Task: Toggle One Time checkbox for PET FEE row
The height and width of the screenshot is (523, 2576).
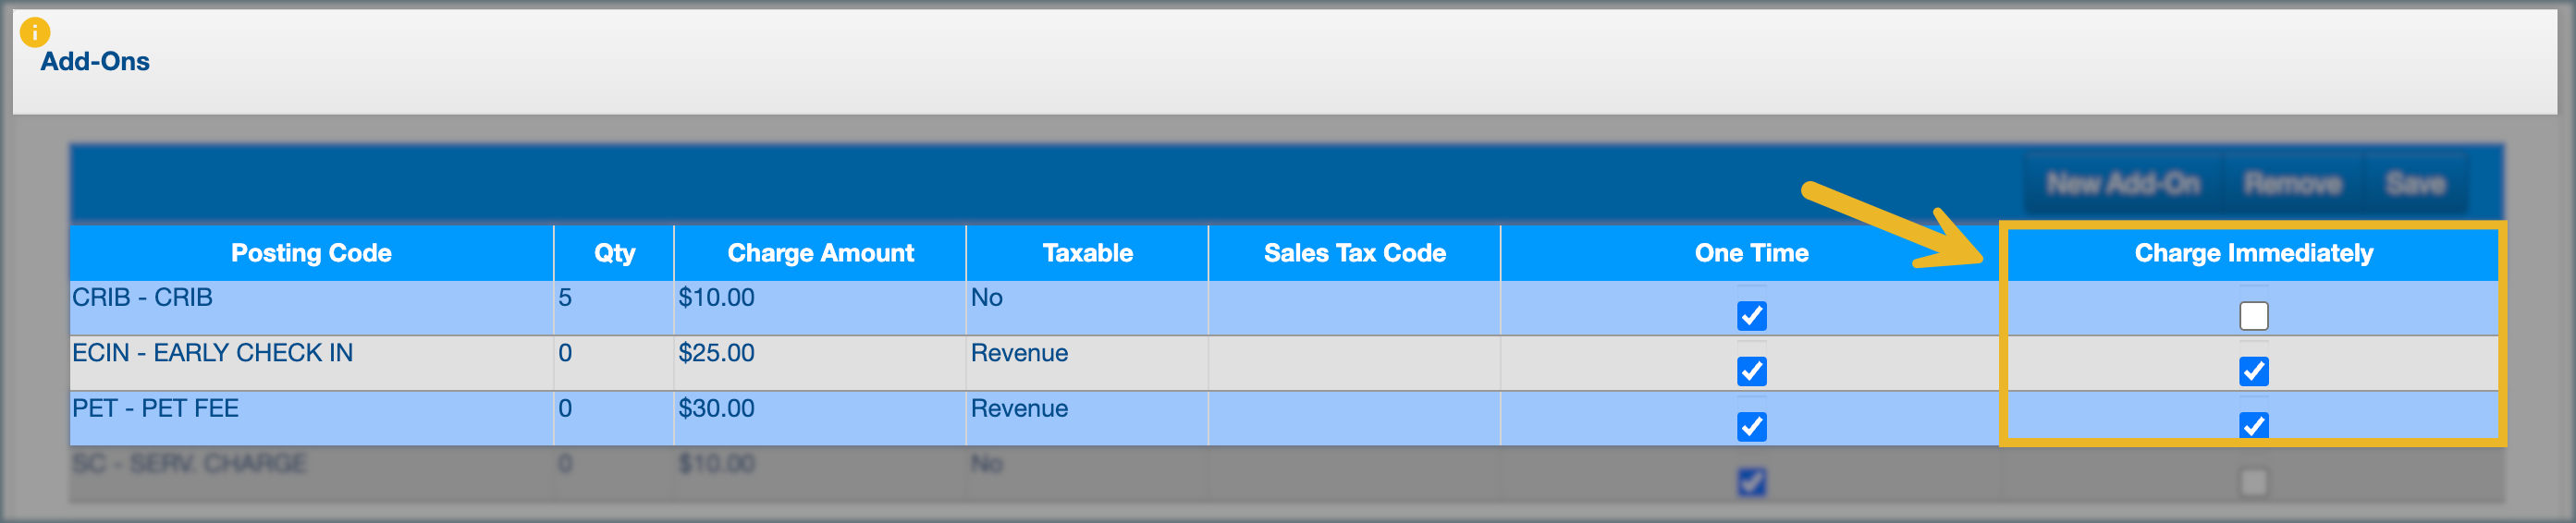Action: click(1751, 426)
